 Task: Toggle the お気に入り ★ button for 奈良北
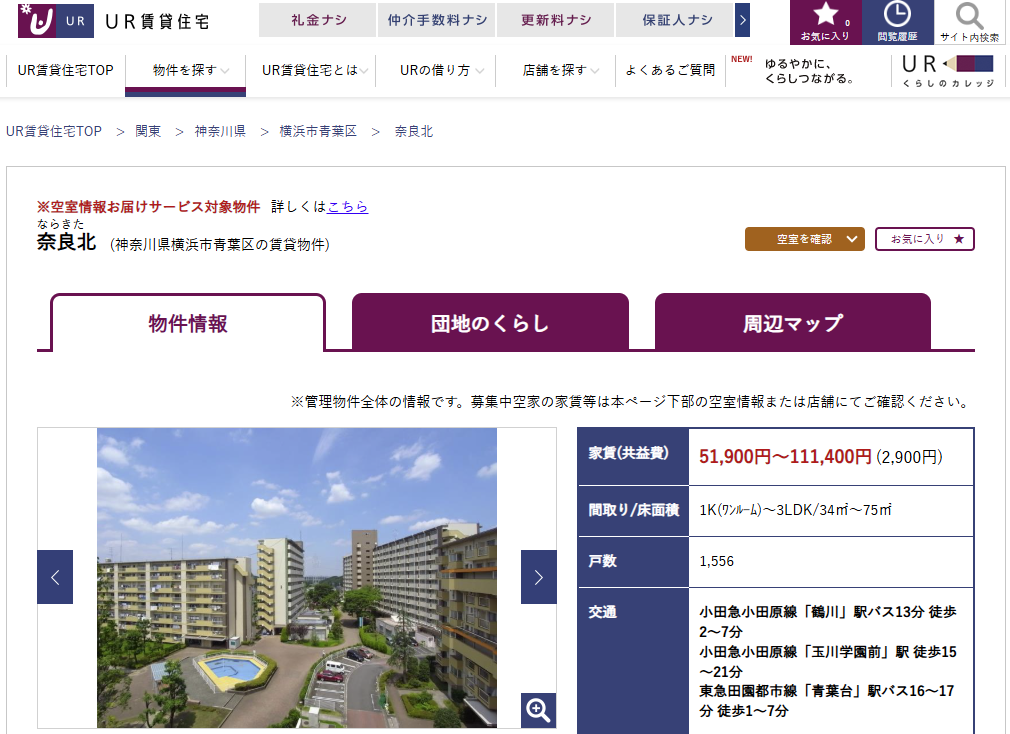pos(925,239)
